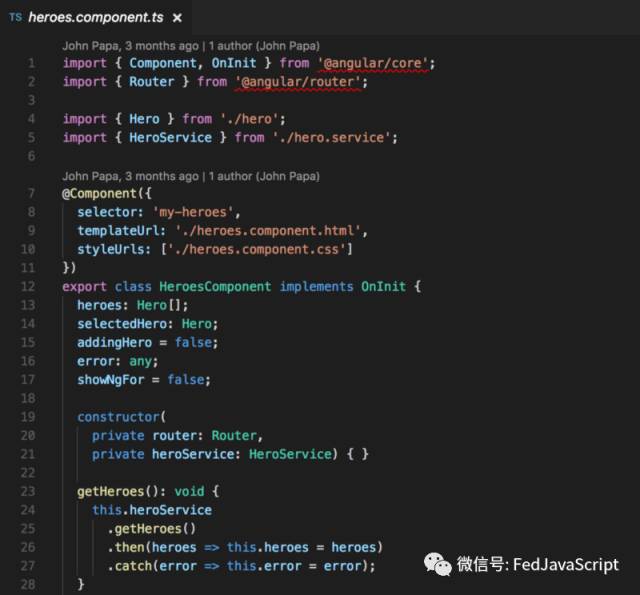Click the HeroService identifier on line 5
The height and width of the screenshot is (595, 640).
tap(170, 138)
